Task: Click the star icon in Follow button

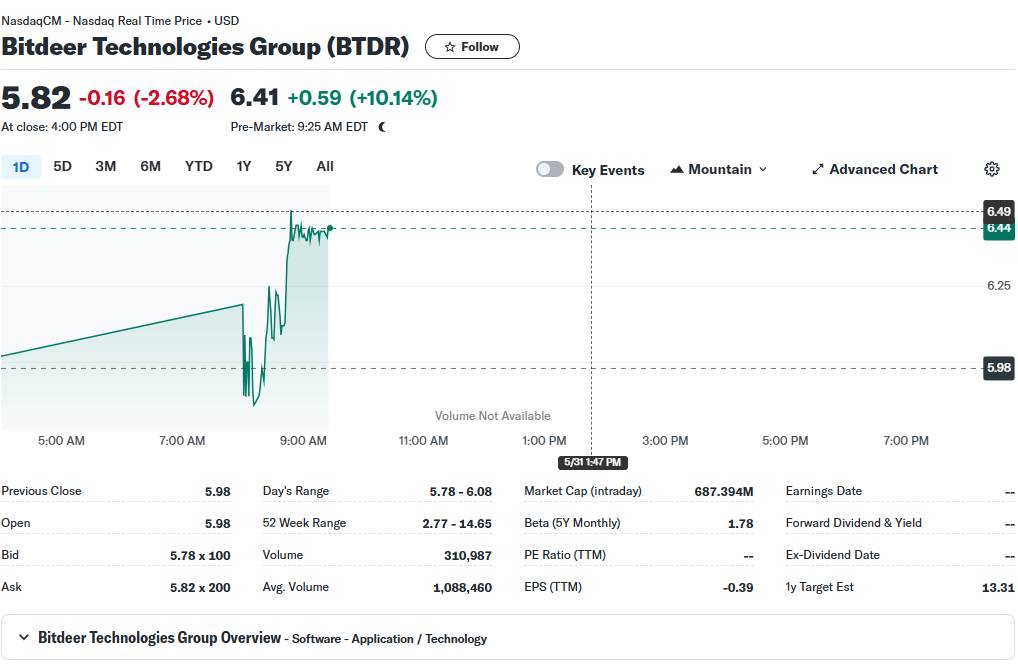Action: (450, 47)
